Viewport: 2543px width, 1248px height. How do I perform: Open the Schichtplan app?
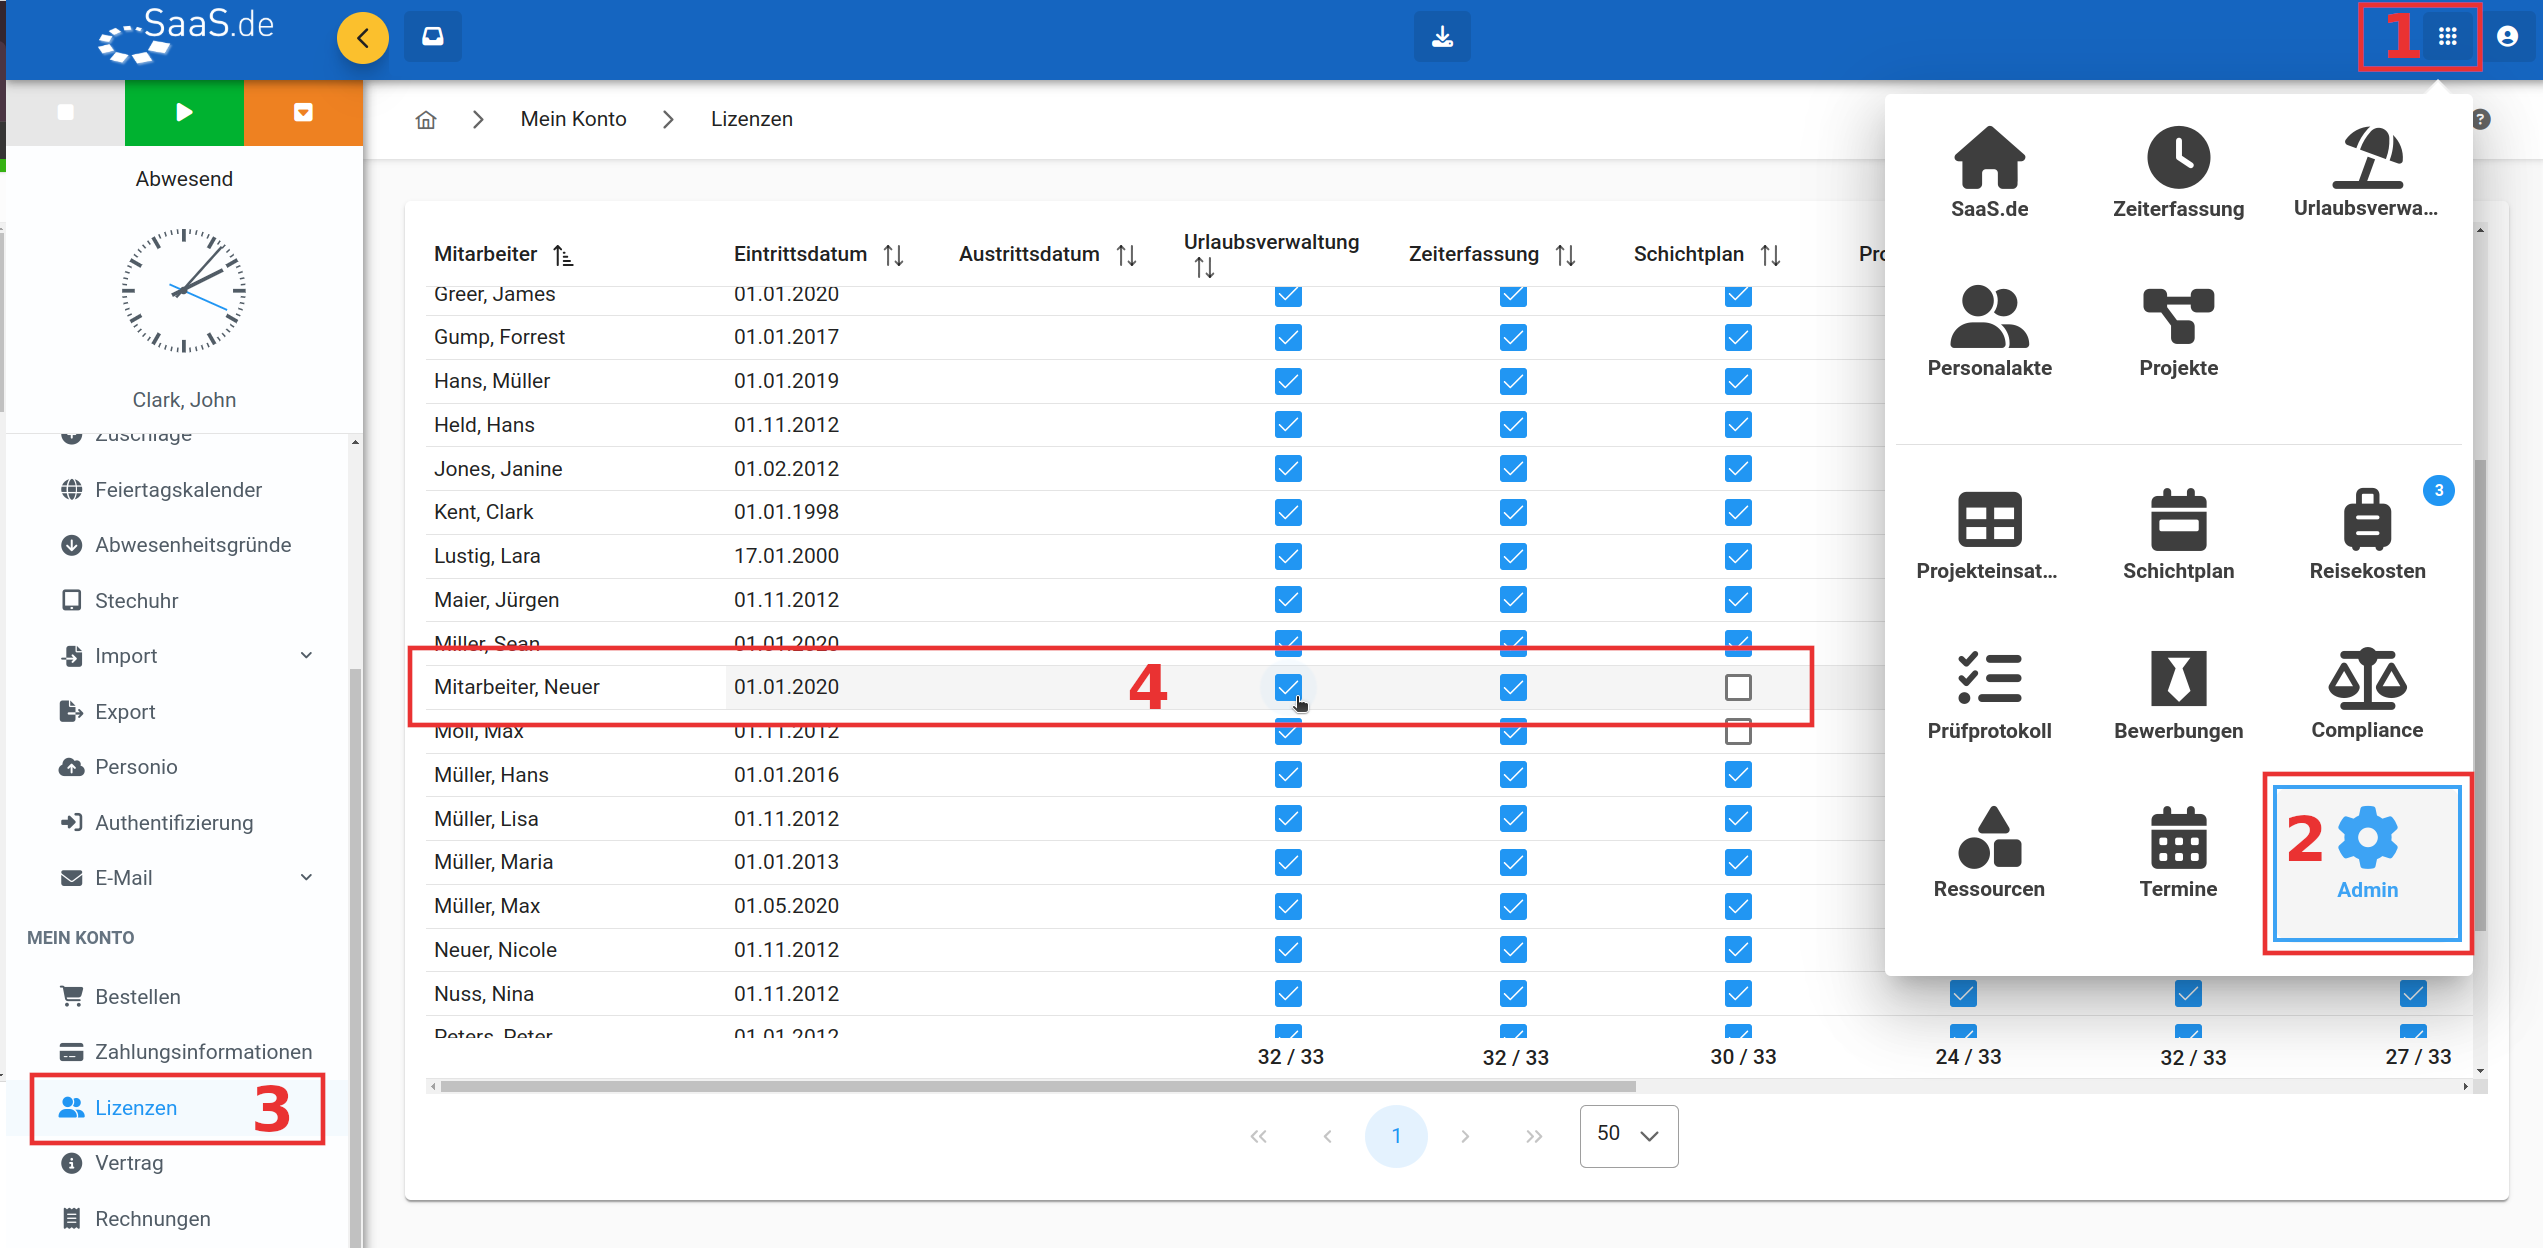(x=2178, y=535)
